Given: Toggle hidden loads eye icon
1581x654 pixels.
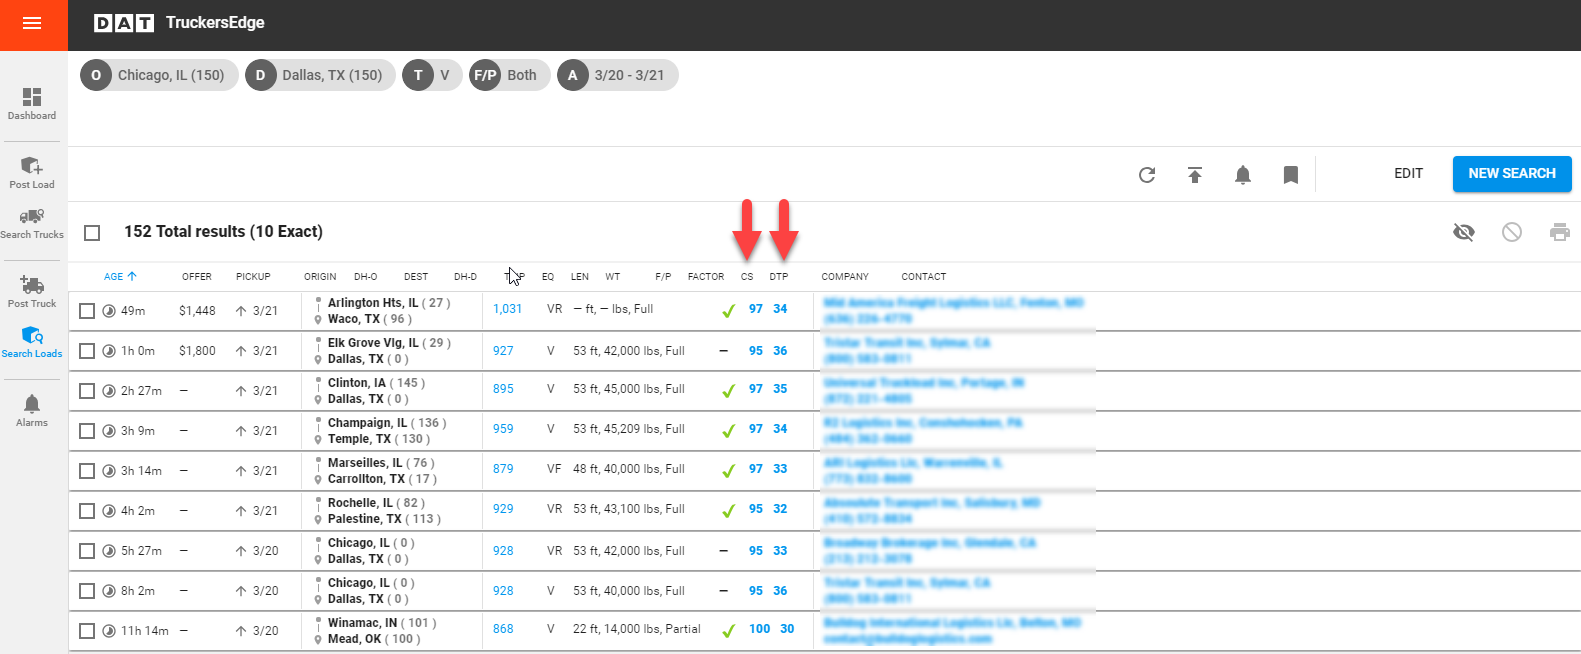Looking at the screenshot, I should point(1464,232).
